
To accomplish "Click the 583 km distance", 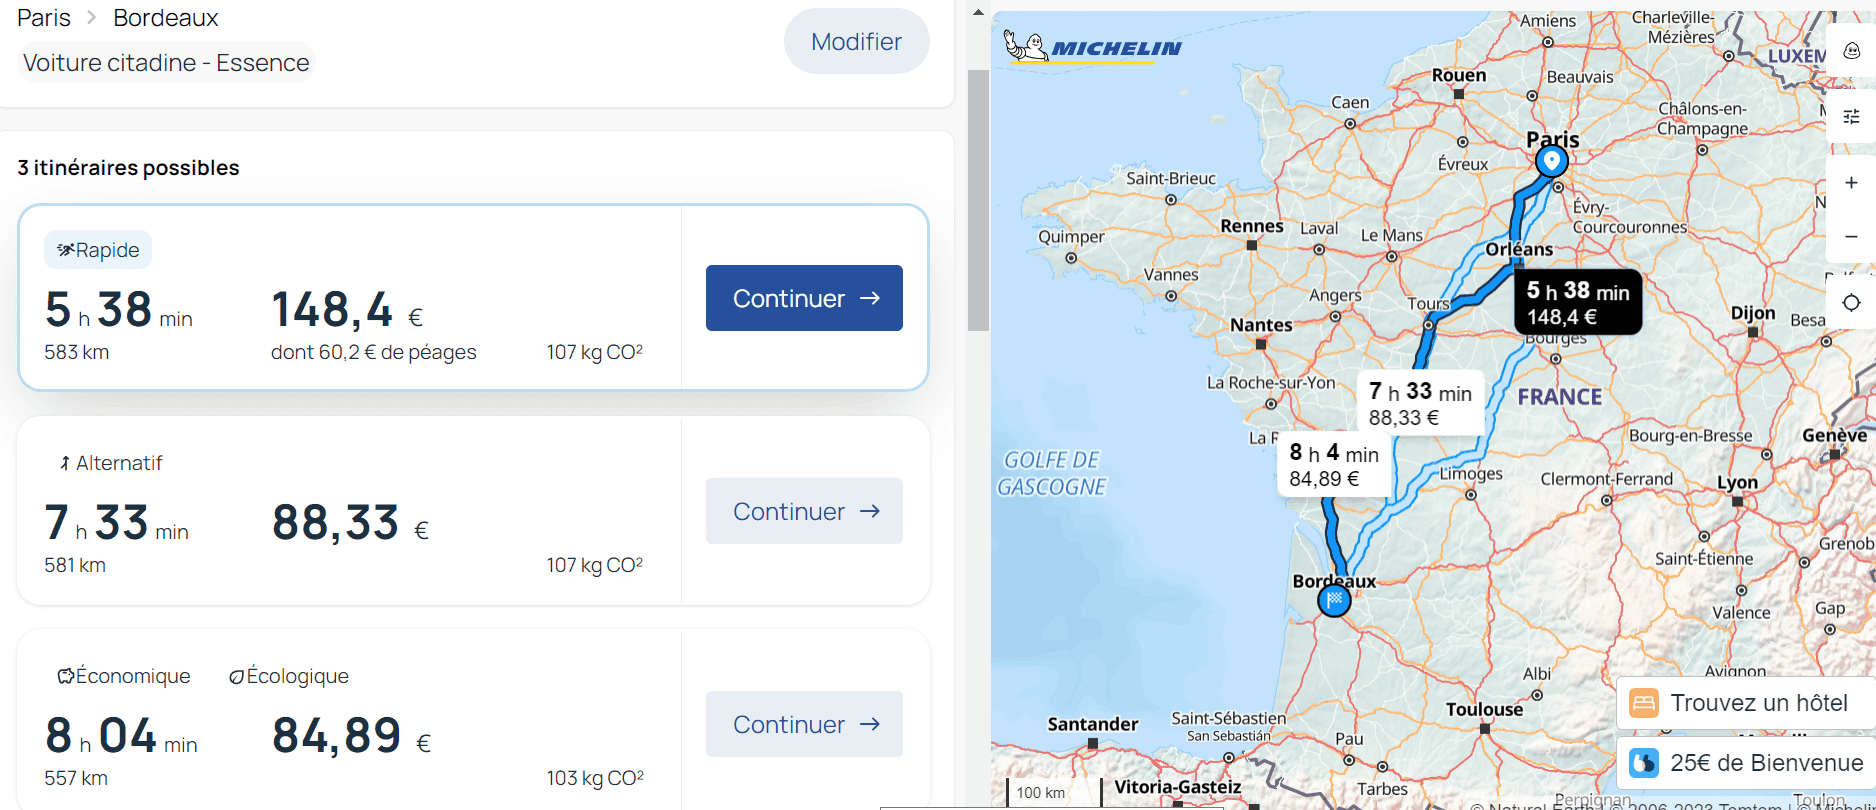I will [x=77, y=352].
